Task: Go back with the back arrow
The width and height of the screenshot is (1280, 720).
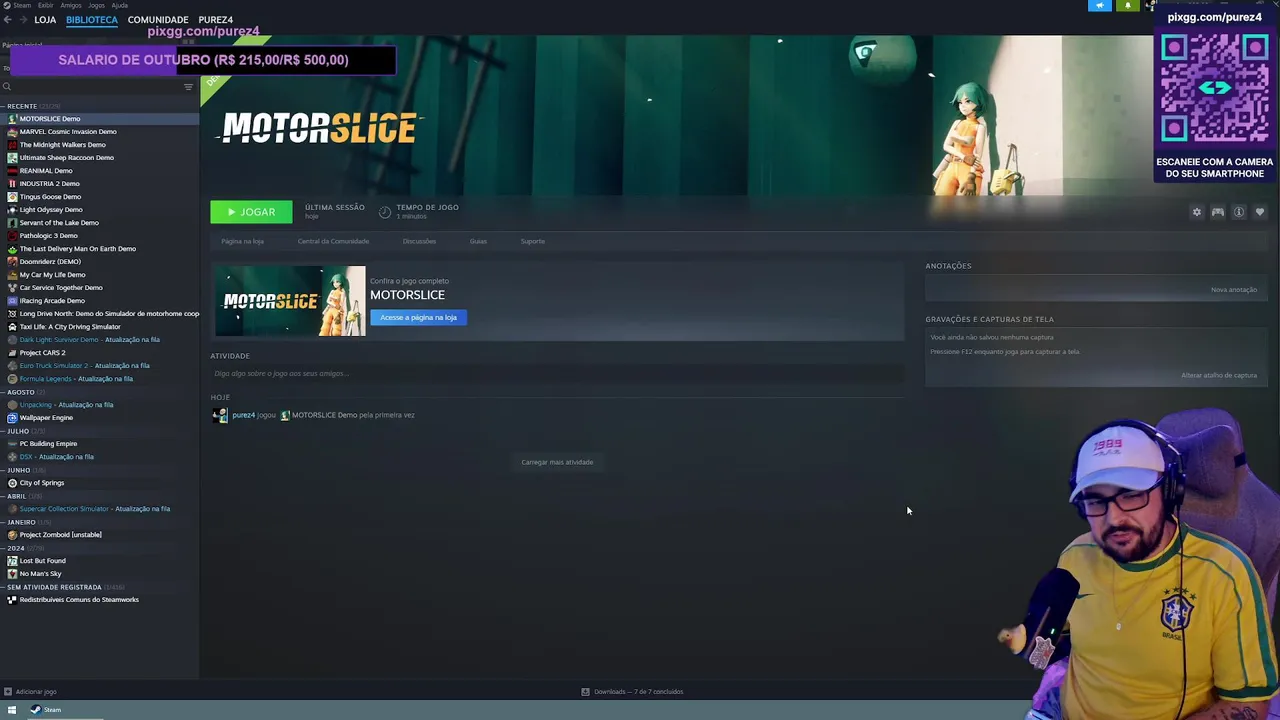Action: tap(8, 20)
